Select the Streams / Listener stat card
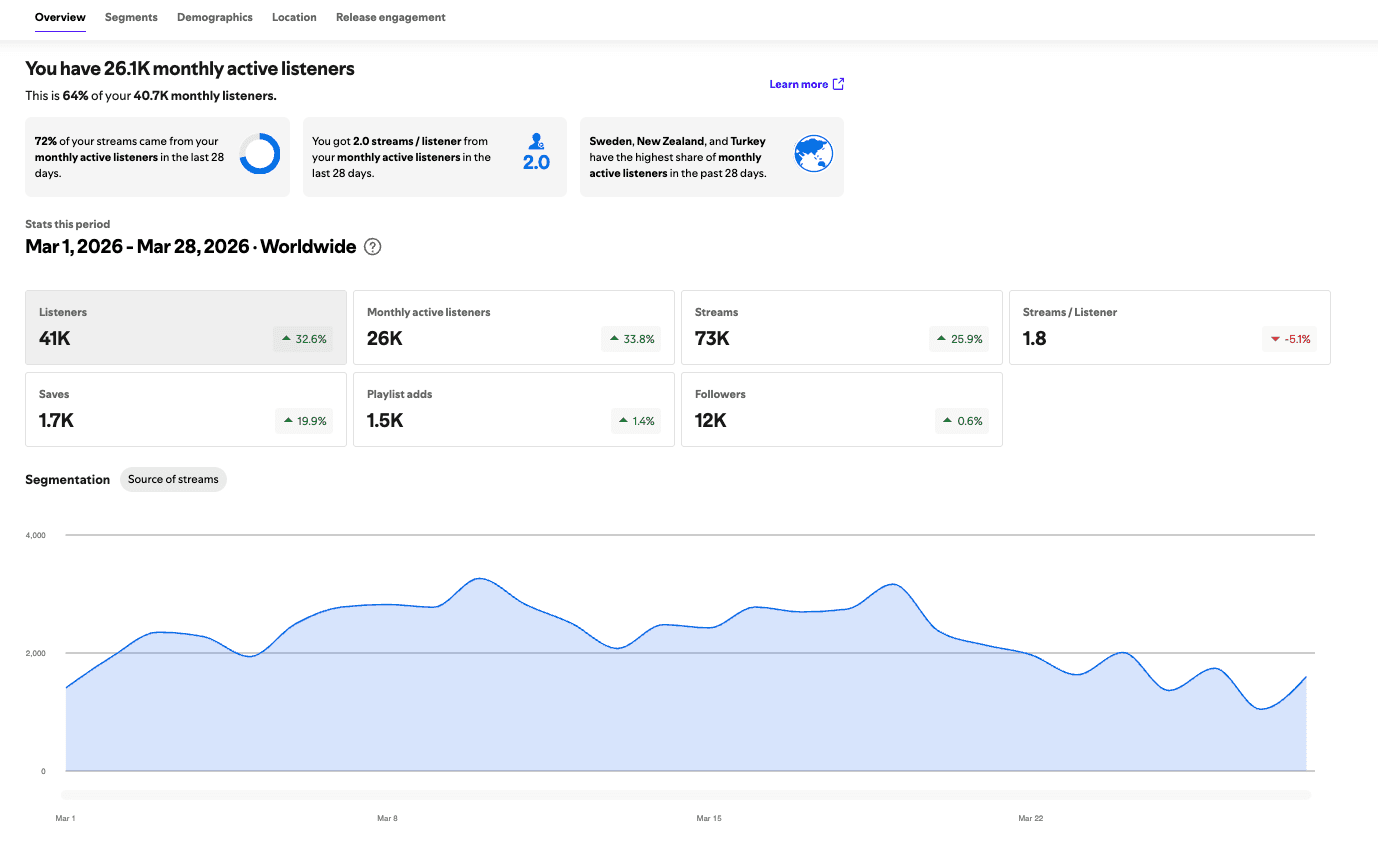This screenshot has height=860, width=1378. point(1170,327)
